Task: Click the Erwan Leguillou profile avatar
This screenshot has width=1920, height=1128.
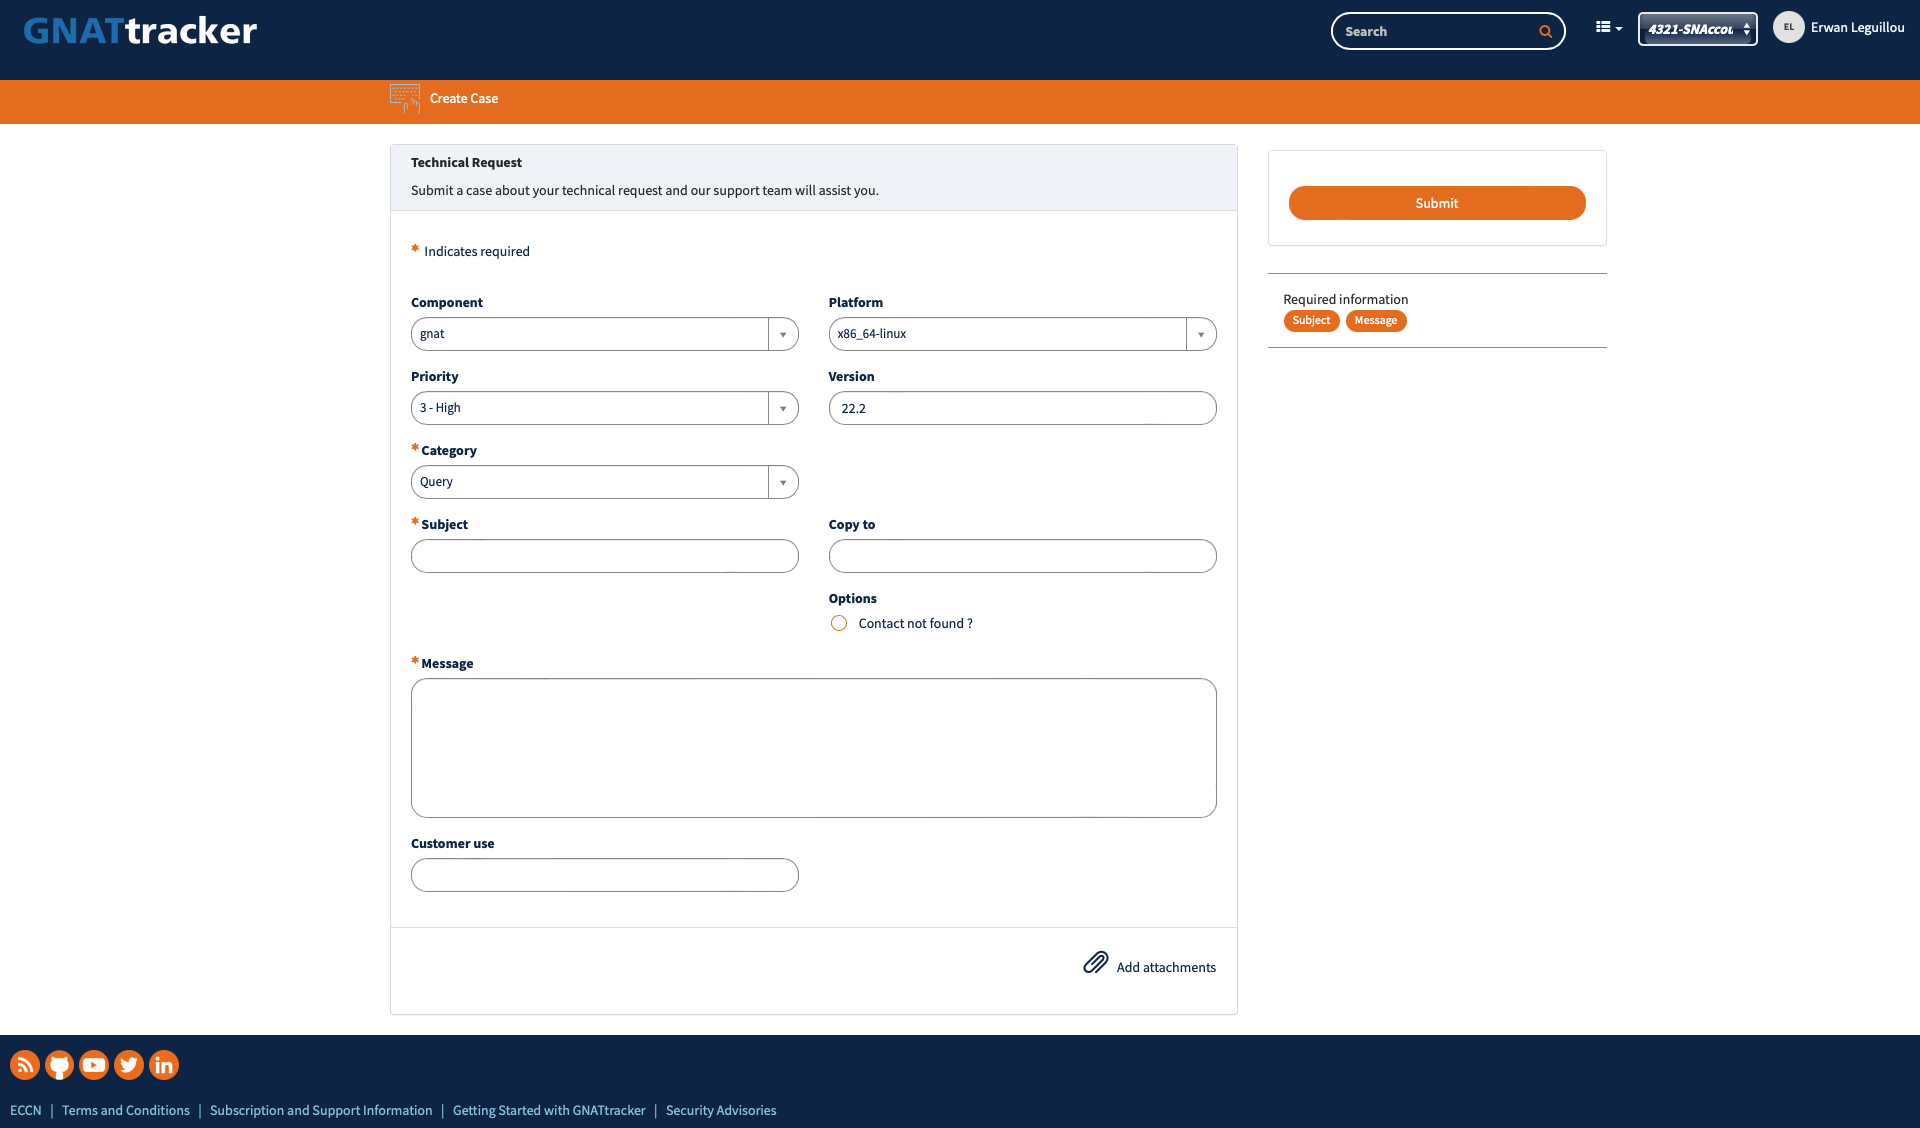Action: 1788,27
